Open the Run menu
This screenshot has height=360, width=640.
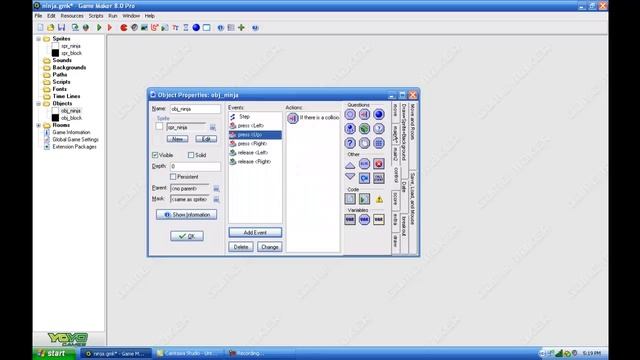tap(113, 16)
